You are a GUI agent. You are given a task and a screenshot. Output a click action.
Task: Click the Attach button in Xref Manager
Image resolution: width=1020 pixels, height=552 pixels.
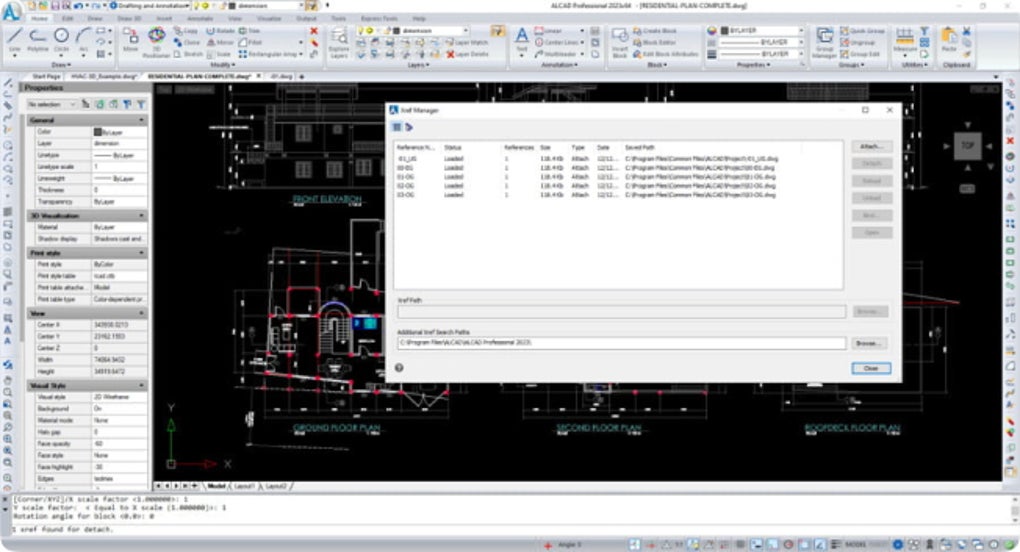(871, 147)
